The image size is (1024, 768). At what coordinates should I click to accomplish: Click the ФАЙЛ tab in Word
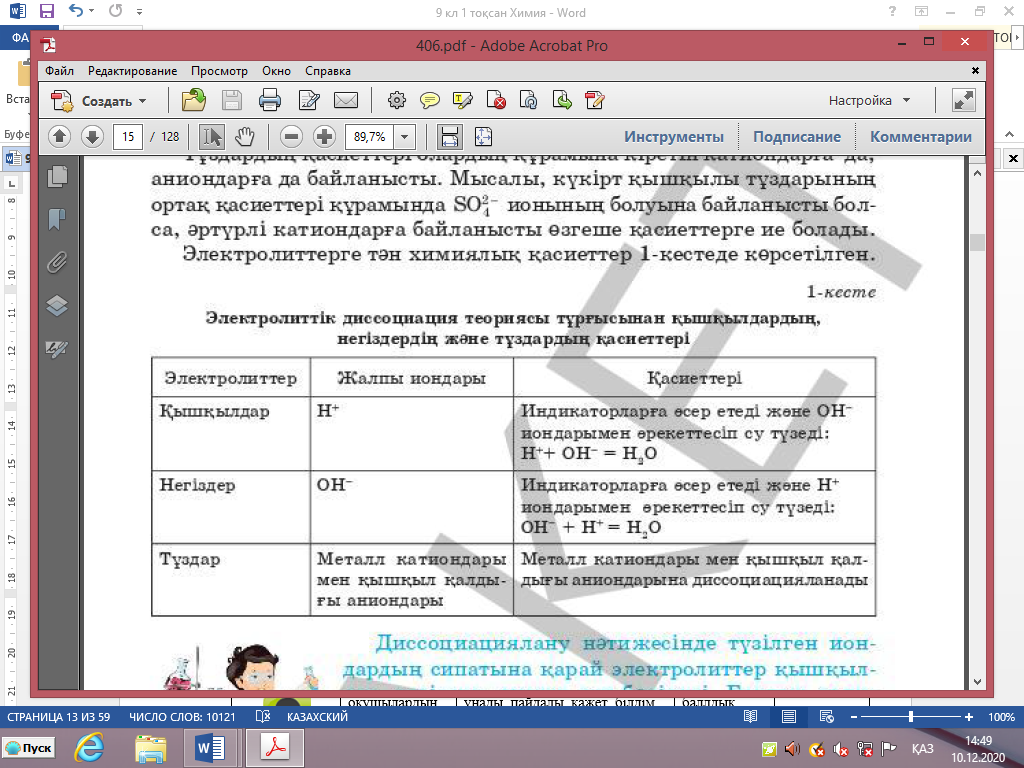(20, 38)
